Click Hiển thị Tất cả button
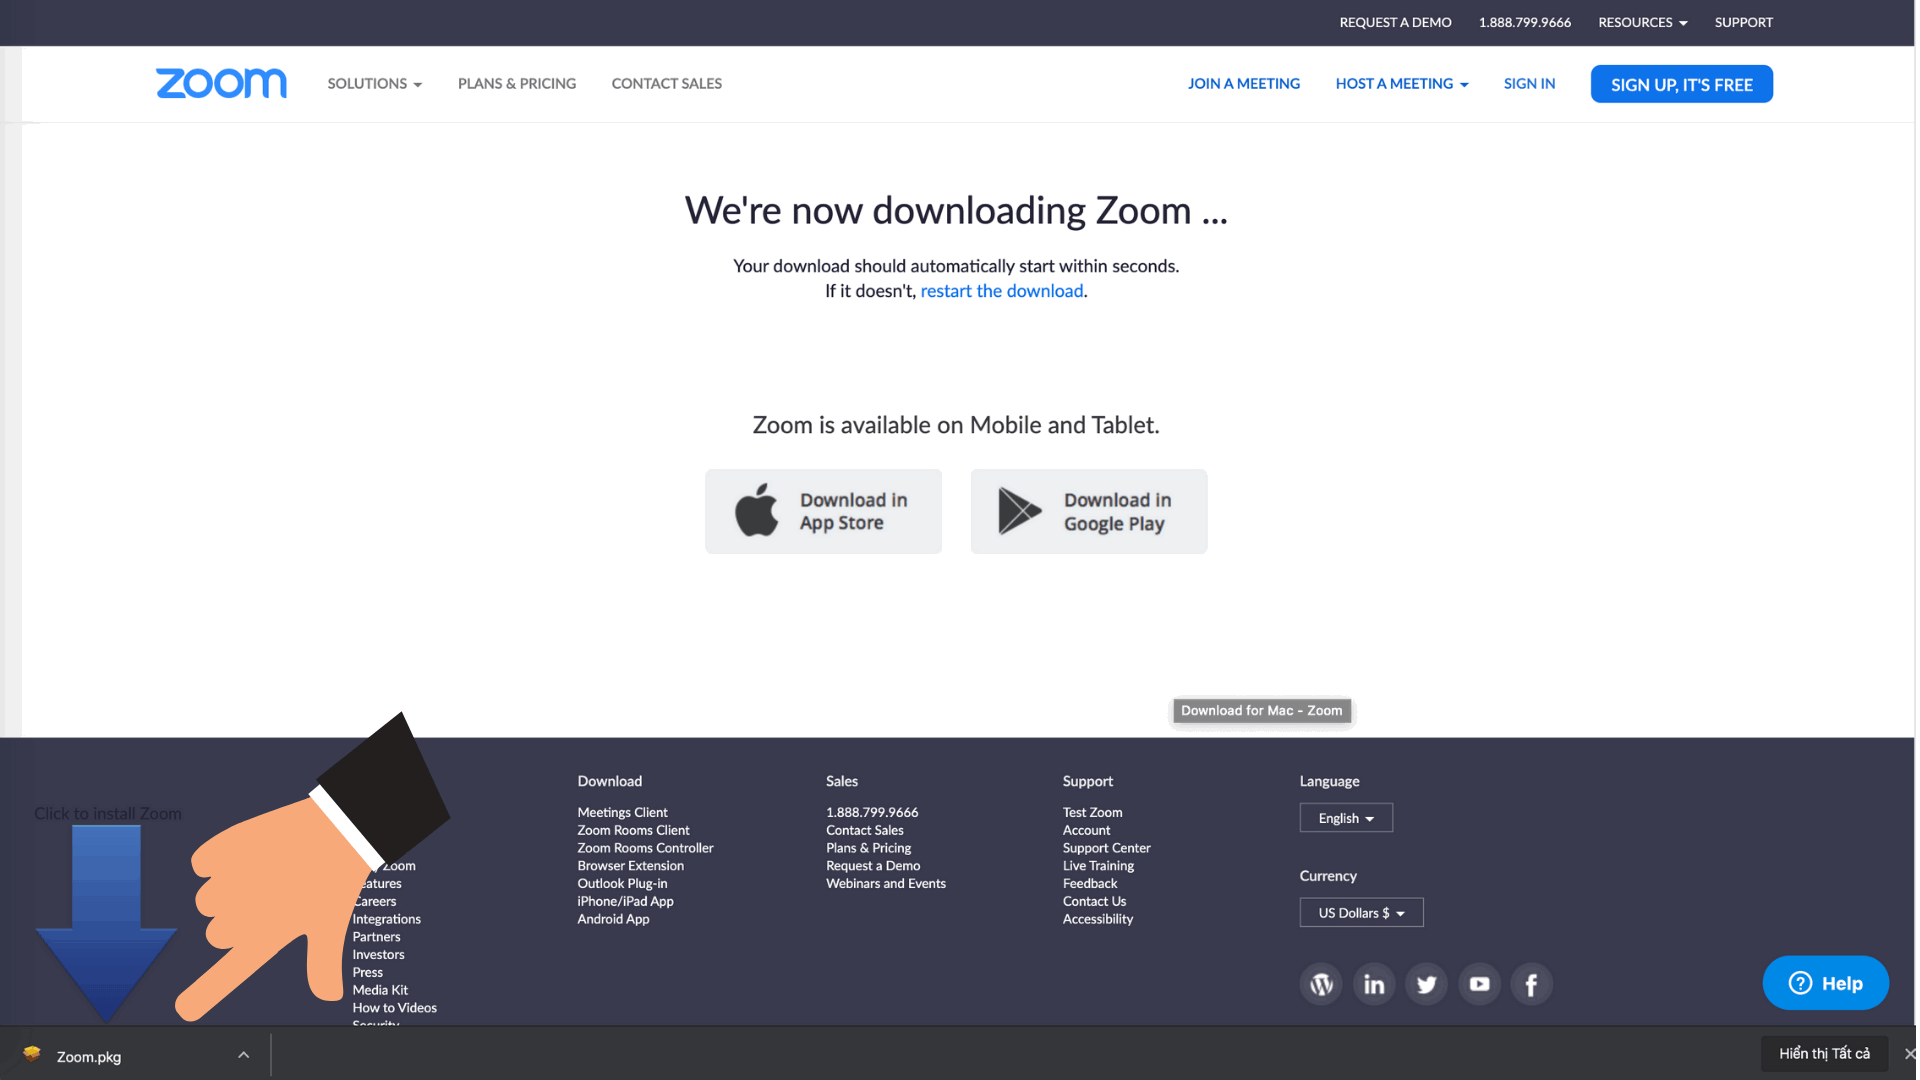 pos(1824,1054)
